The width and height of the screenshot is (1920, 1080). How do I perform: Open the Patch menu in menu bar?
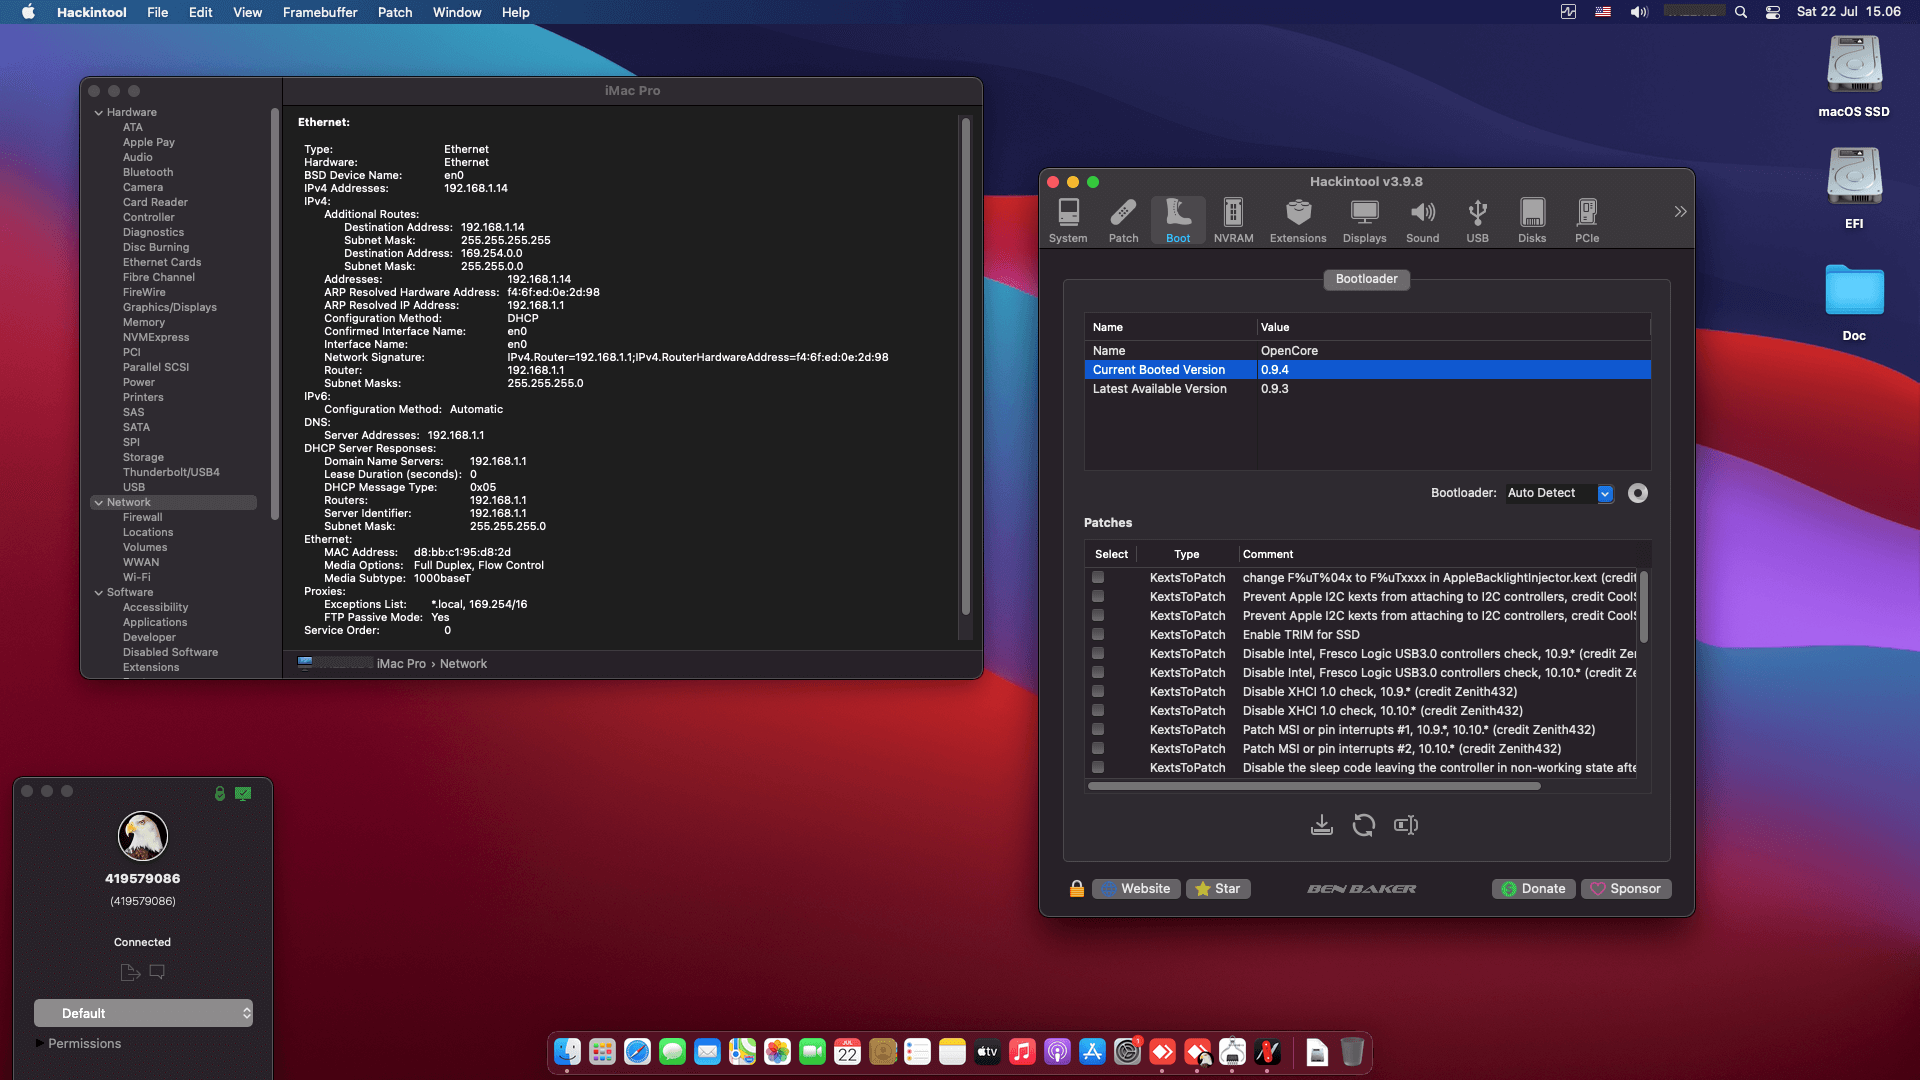(x=395, y=12)
